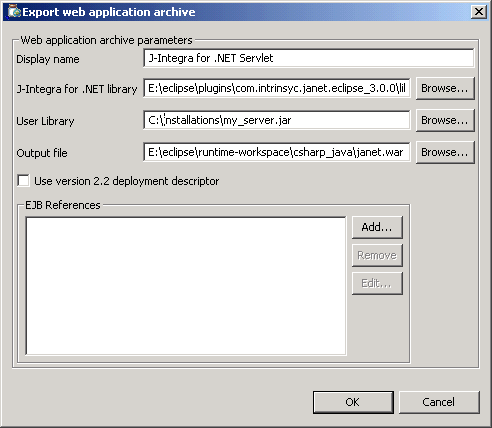
Task: Cancel the export dialog
Action: point(439,402)
